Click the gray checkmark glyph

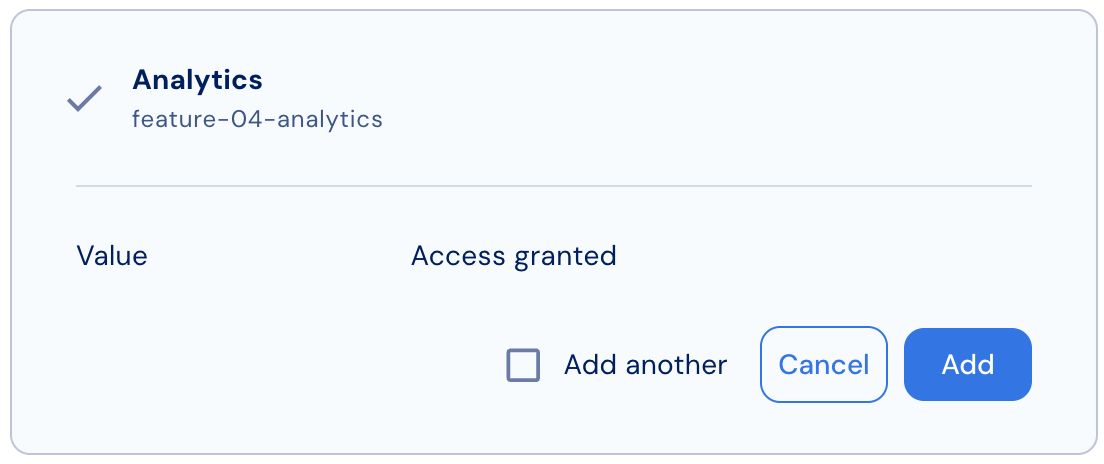84,99
